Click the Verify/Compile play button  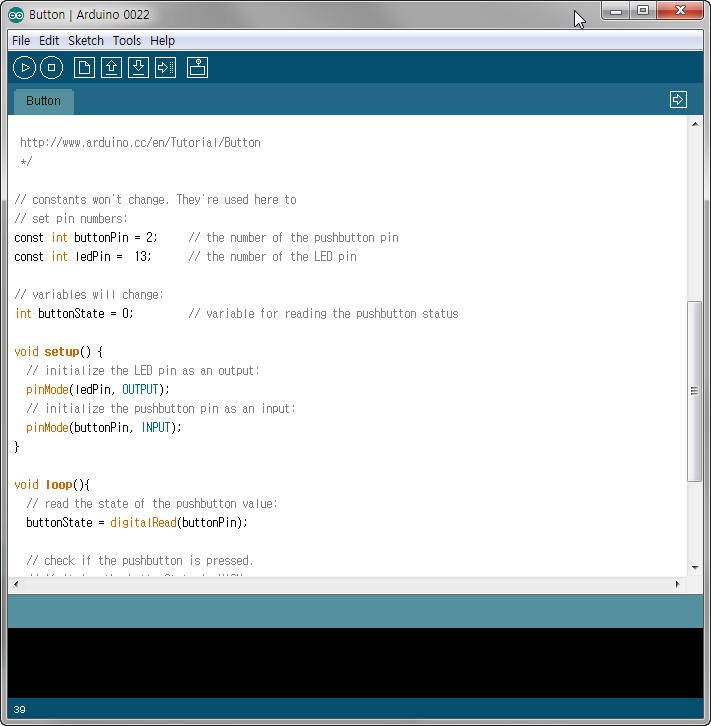24,68
